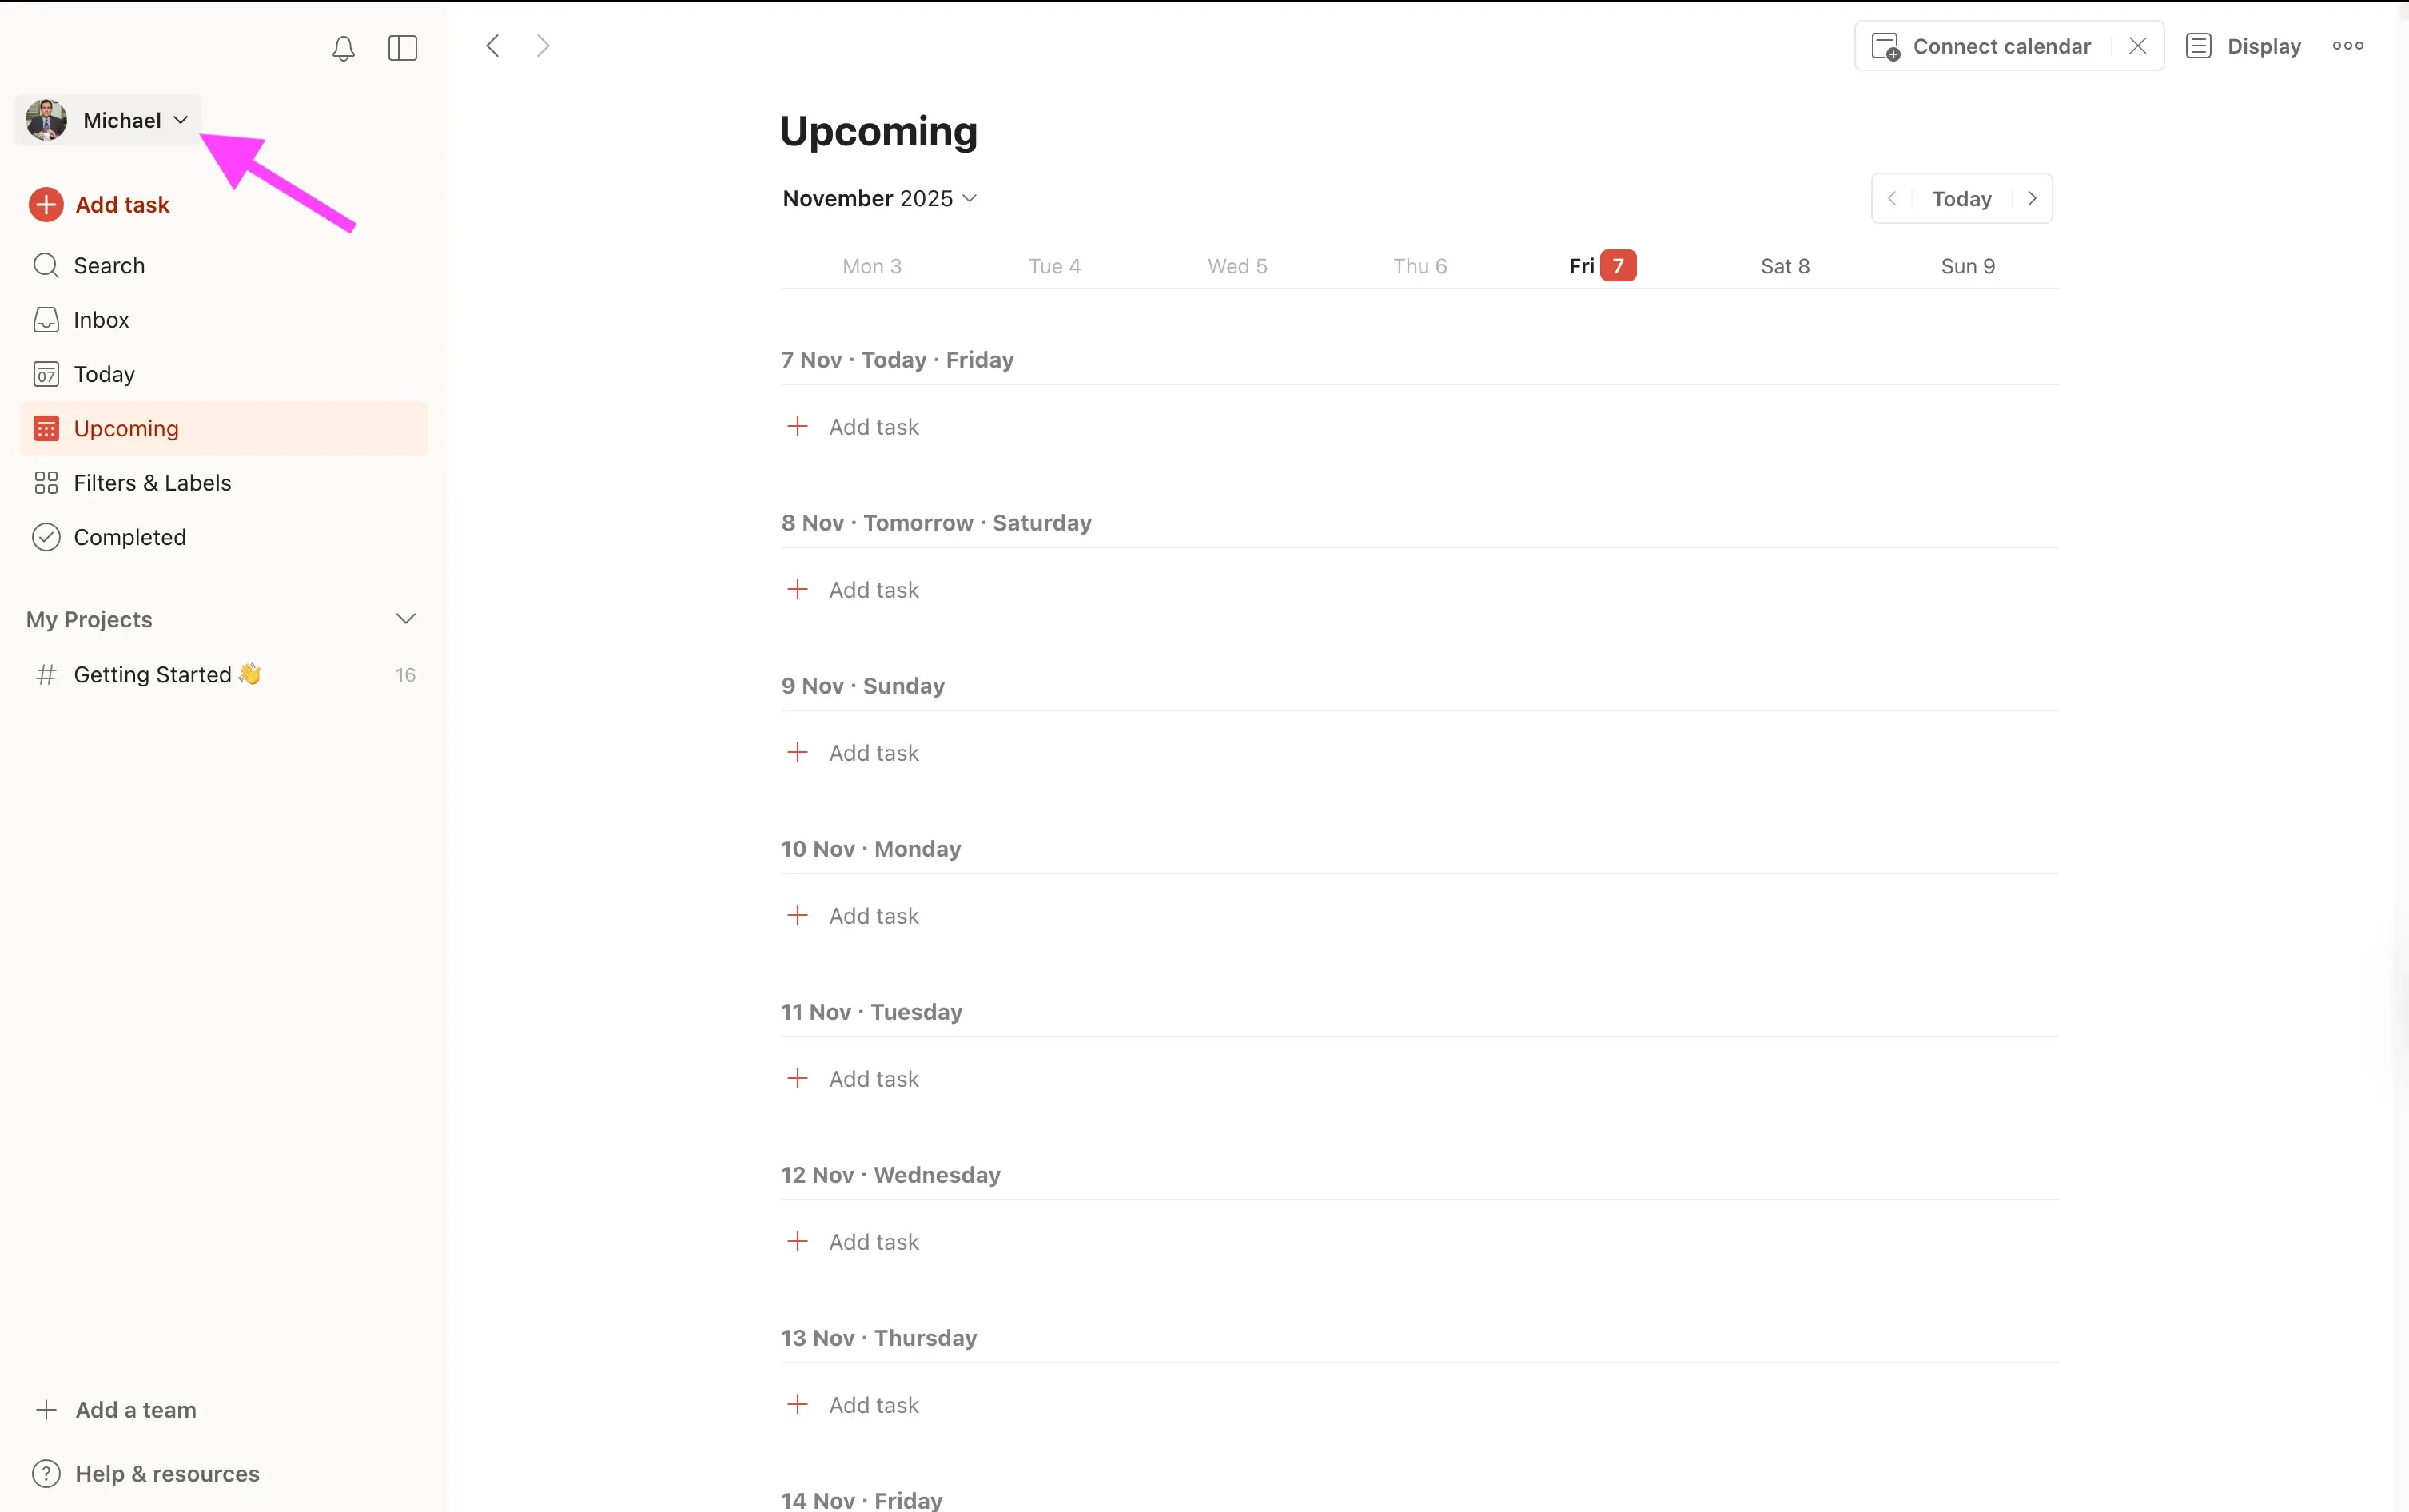This screenshot has height=1512, width=2409.
Task: Expand the Michael account dropdown
Action: 179,119
